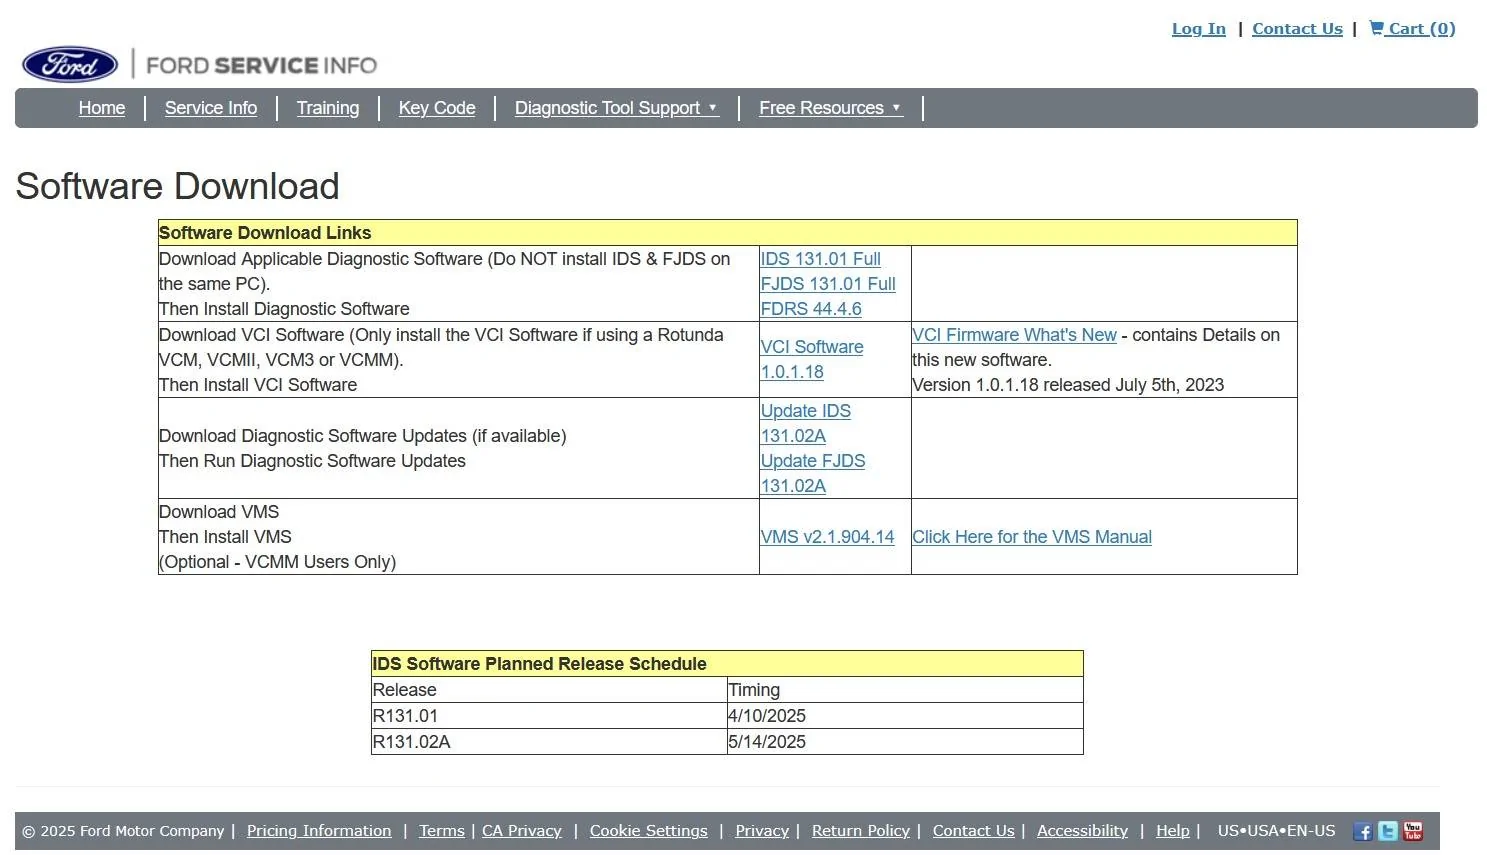Select the Training menu item
Image resolution: width=1487 pixels, height=855 pixels.
(x=328, y=108)
